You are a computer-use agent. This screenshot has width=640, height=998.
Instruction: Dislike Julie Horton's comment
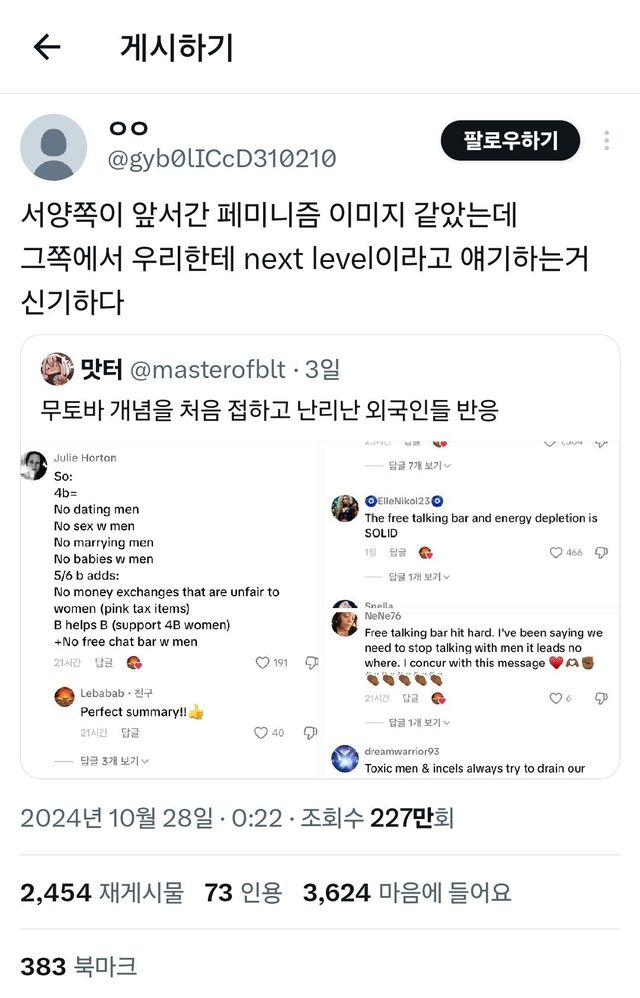[311, 662]
